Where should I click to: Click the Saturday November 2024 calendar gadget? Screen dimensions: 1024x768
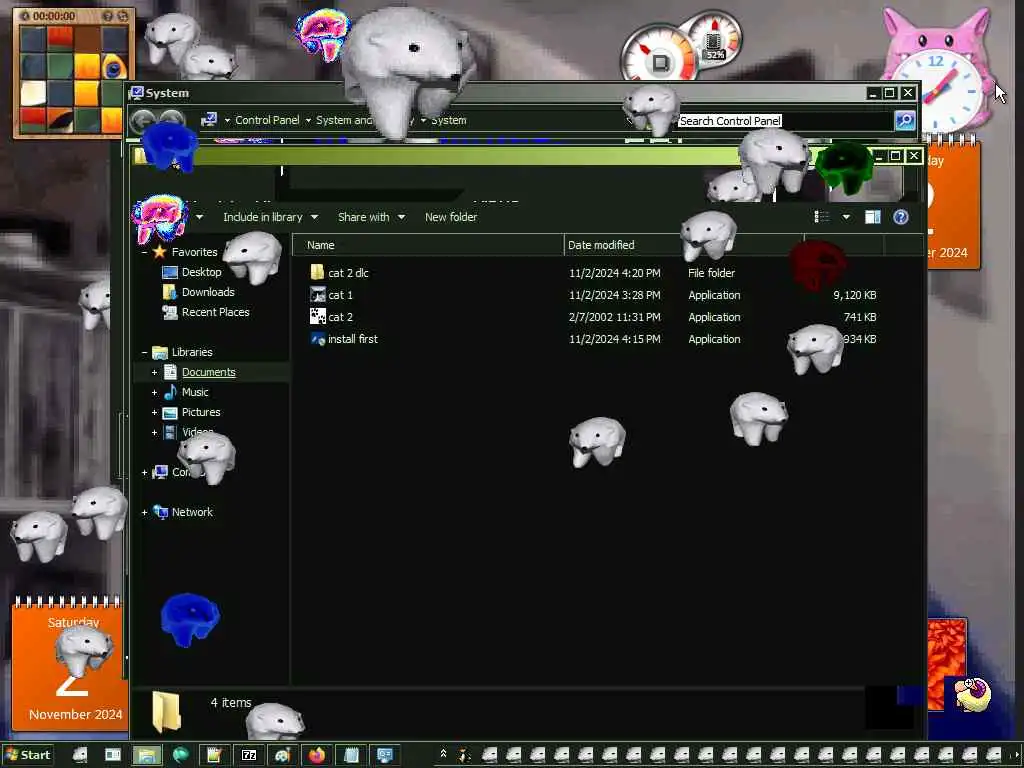point(69,662)
